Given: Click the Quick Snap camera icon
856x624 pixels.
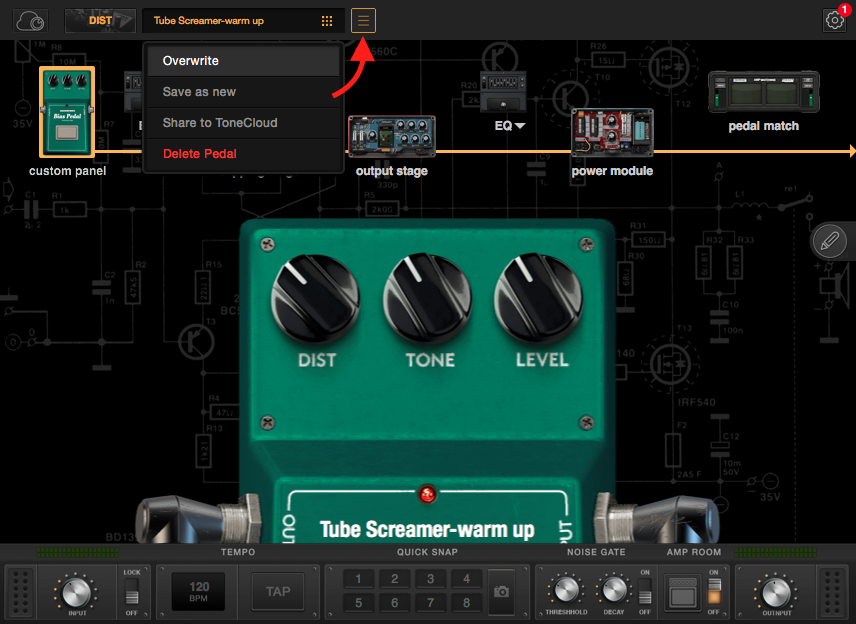Looking at the screenshot, I should [x=501, y=592].
